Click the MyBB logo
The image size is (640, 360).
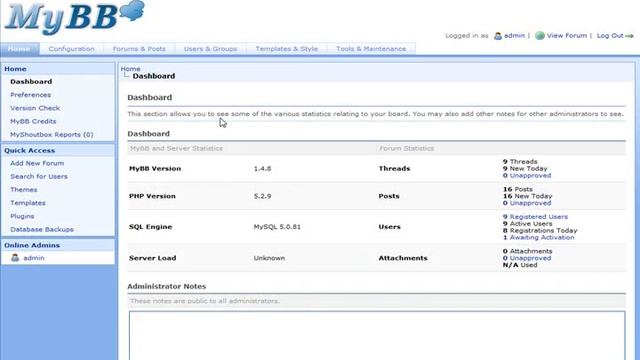tap(75, 17)
